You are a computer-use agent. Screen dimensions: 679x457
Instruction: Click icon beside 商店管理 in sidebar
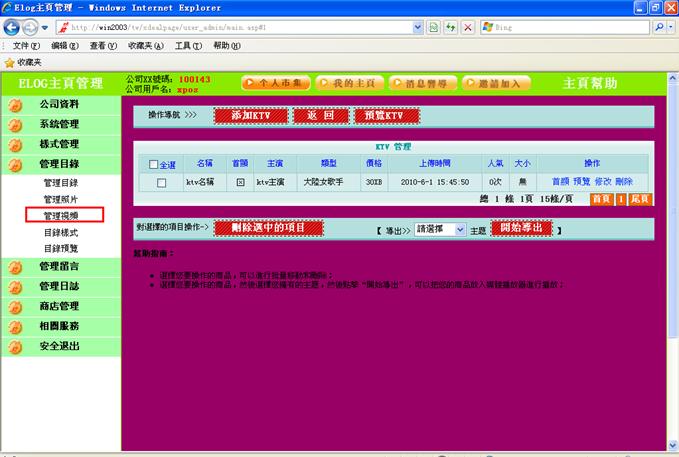14,307
